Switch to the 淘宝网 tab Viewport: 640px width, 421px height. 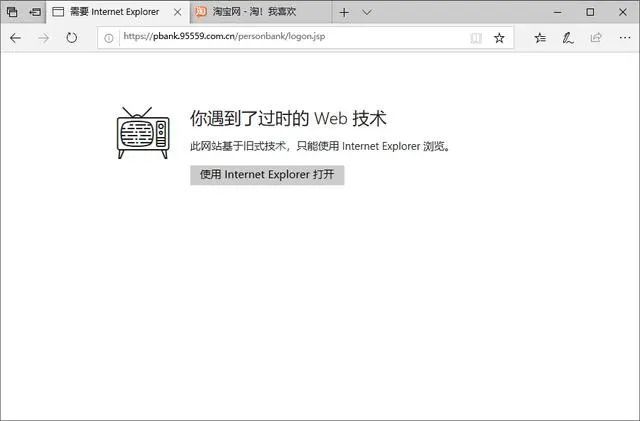pyautogui.click(x=260, y=12)
